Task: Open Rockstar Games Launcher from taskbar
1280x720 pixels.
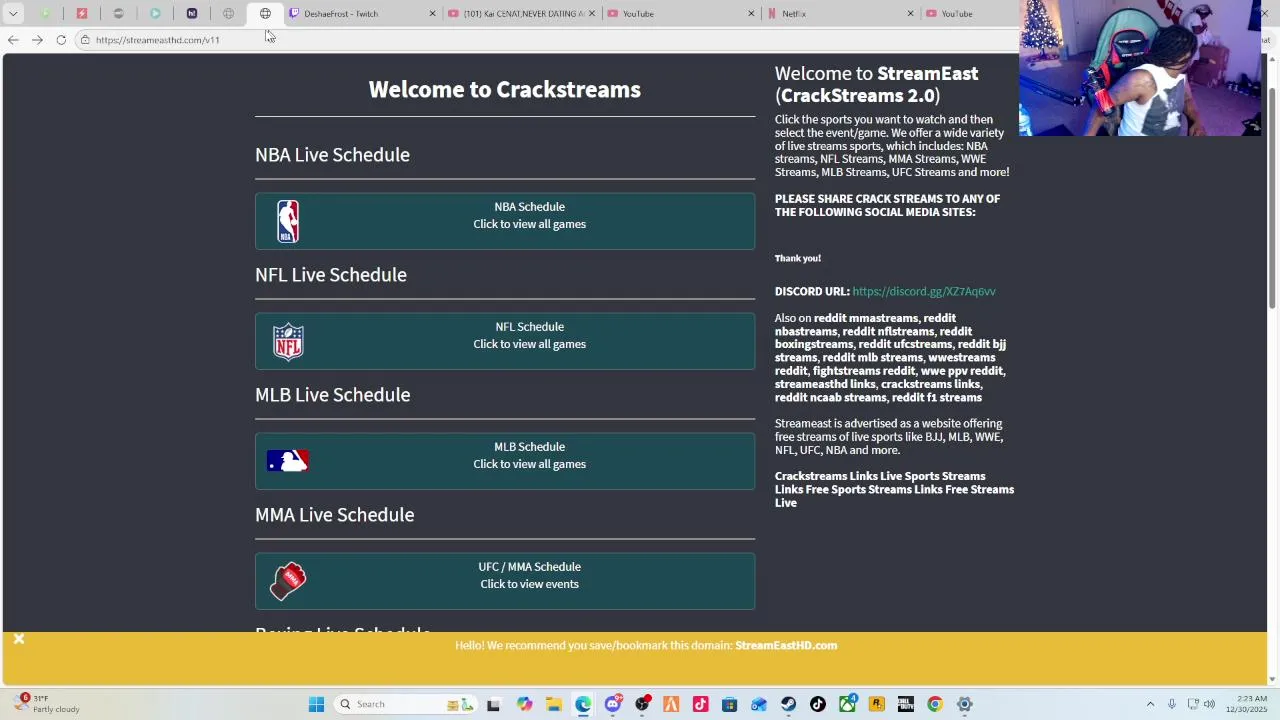Action: click(876, 704)
